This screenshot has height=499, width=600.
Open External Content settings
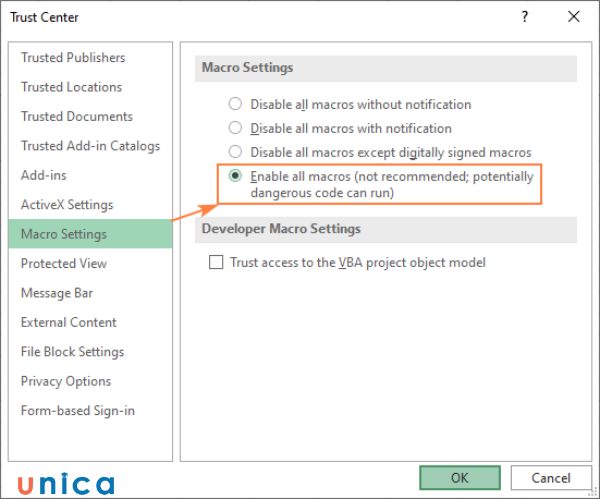tap(69, 322)
